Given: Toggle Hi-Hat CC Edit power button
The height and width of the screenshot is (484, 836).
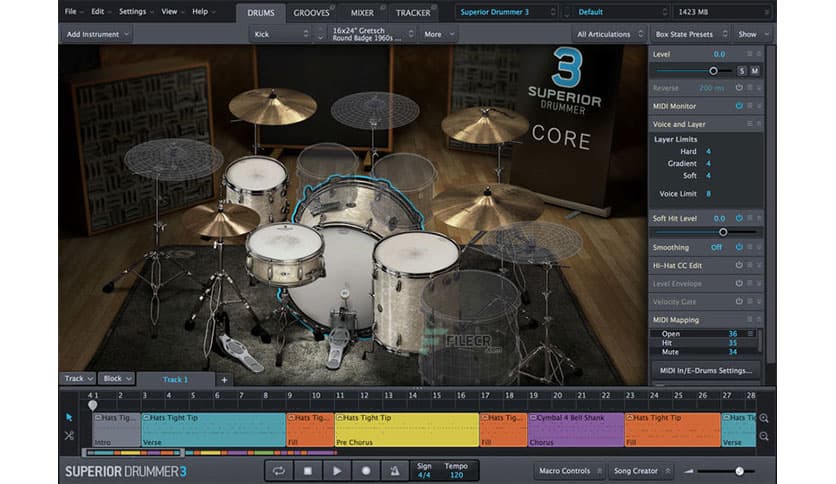Looking at the screenshot, I should (x=739, y=265).
